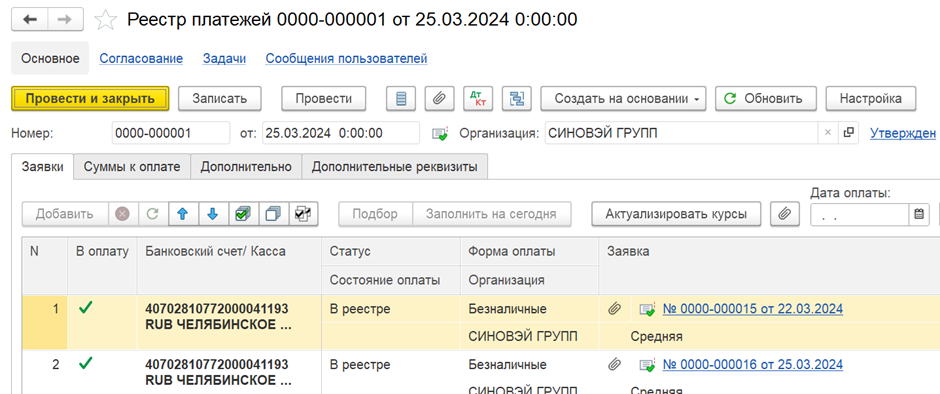Image resolution: width=940 pixels, height=394 pixels.
Task: Click the Добавить button in table toolbar
Action: [x=65, y=214]
